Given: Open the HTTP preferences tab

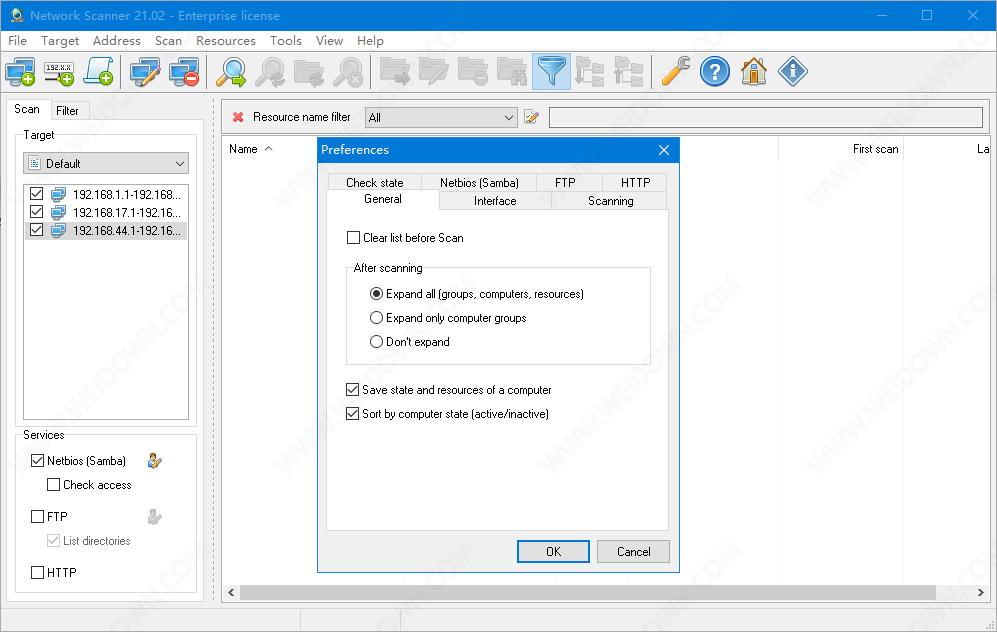Looking at the screenshot, I should pos(635,182).
